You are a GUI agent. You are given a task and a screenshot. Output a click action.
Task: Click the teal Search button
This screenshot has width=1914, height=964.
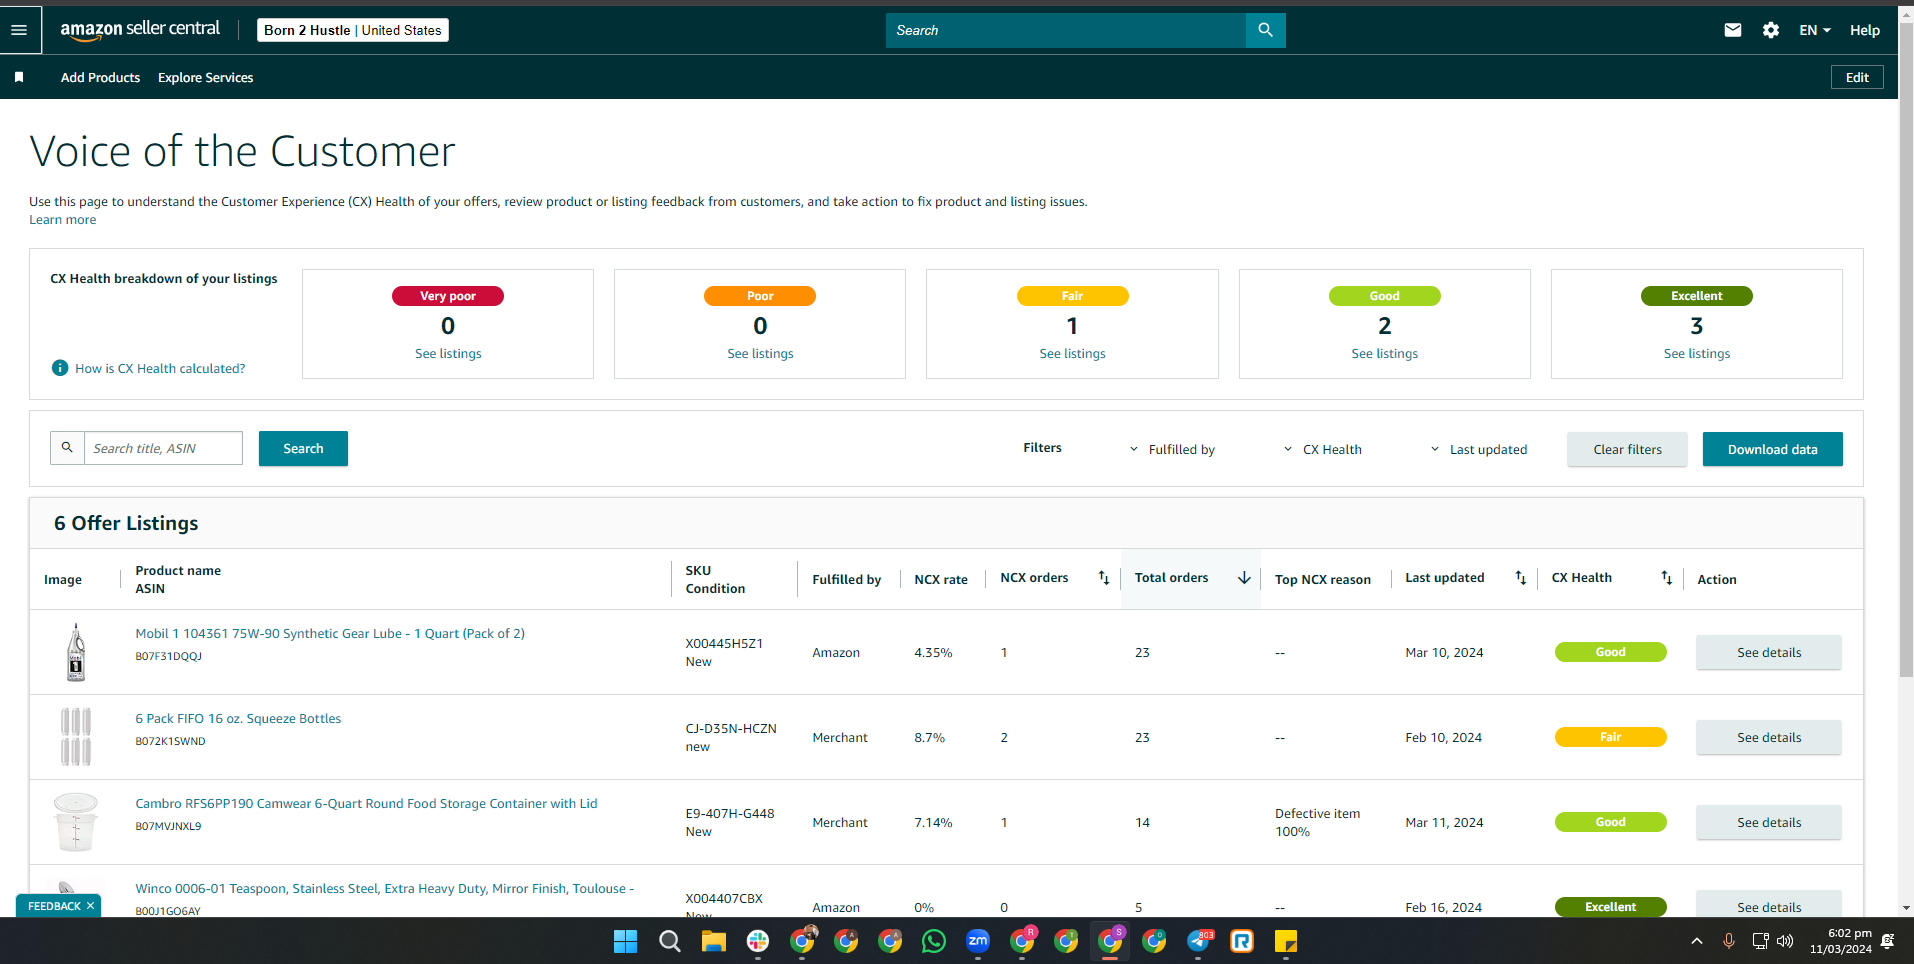[303, 448]
